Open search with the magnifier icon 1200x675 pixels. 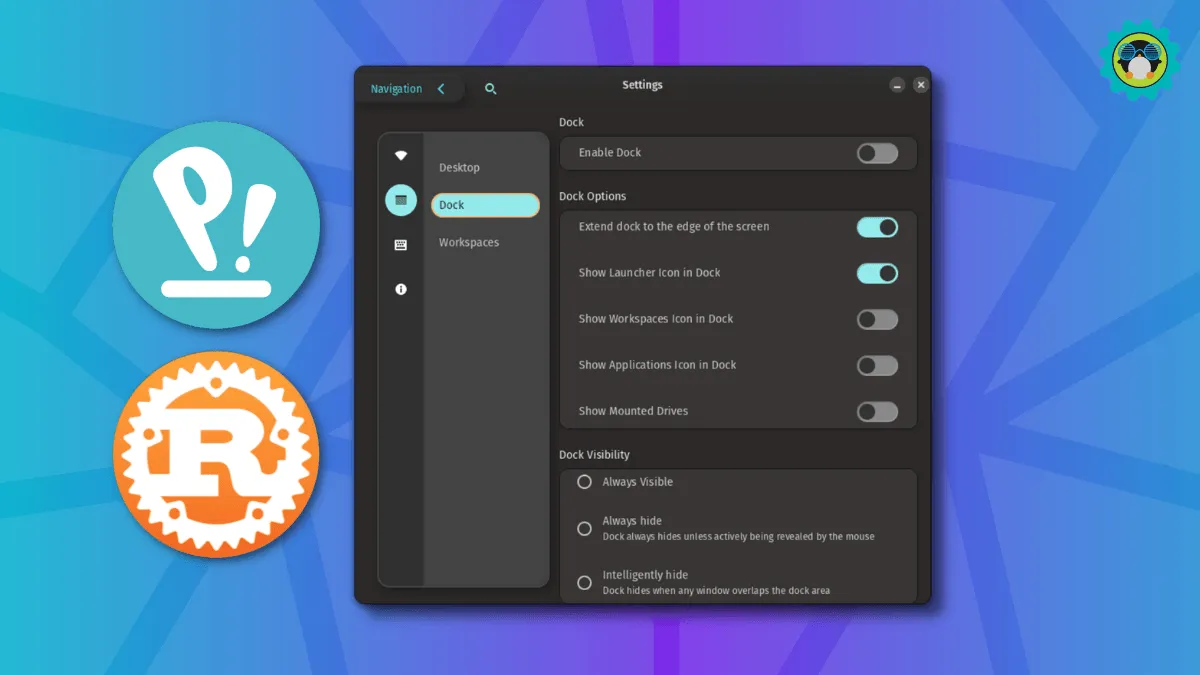click(x=490, y=88)
